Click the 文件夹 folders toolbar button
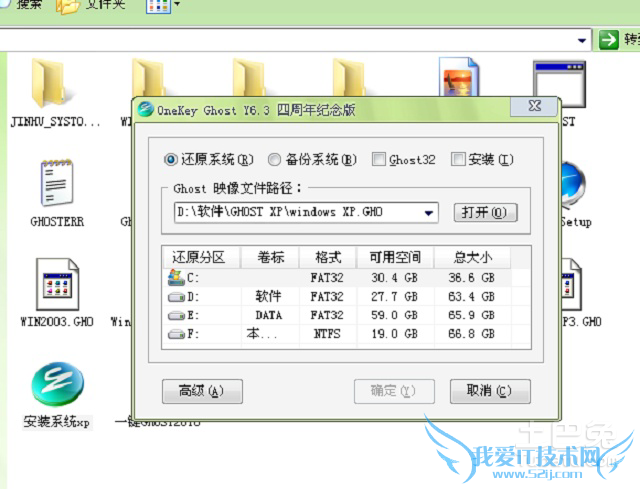The width and height of the screenshot is (640, 489). 91,5
